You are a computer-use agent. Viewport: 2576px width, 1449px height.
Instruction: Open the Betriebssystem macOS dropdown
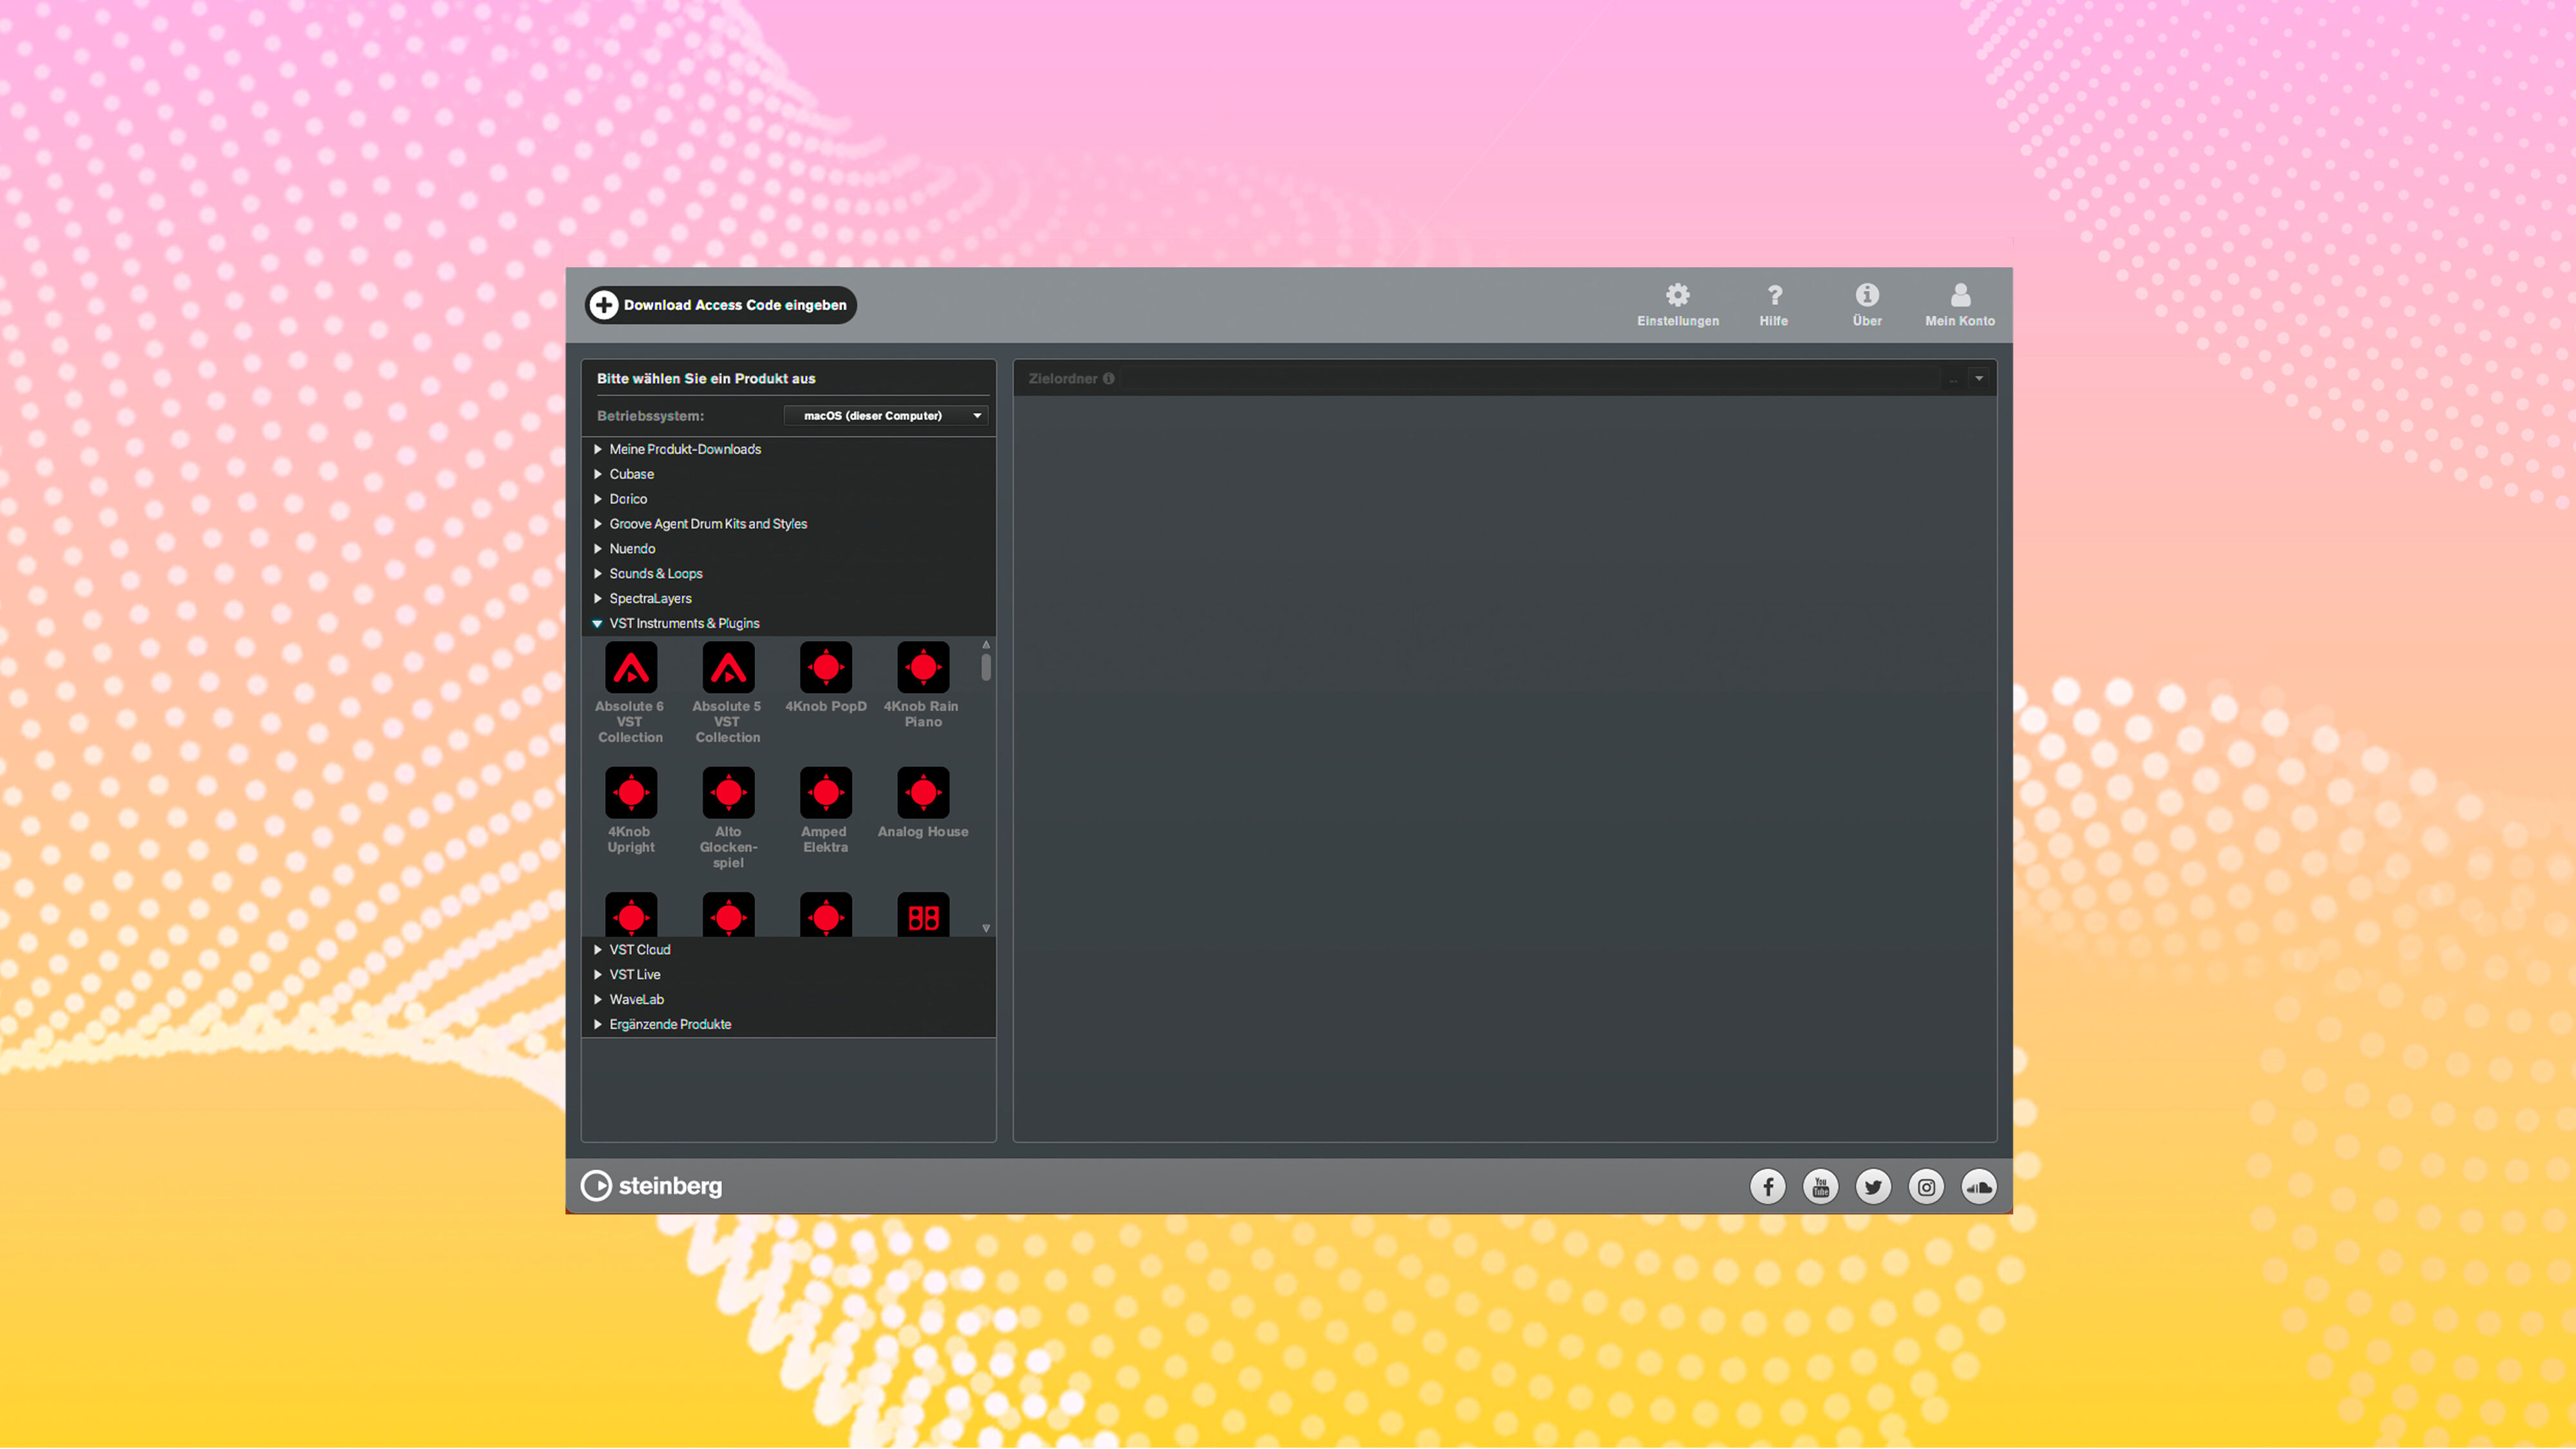(x=886, y=416)
